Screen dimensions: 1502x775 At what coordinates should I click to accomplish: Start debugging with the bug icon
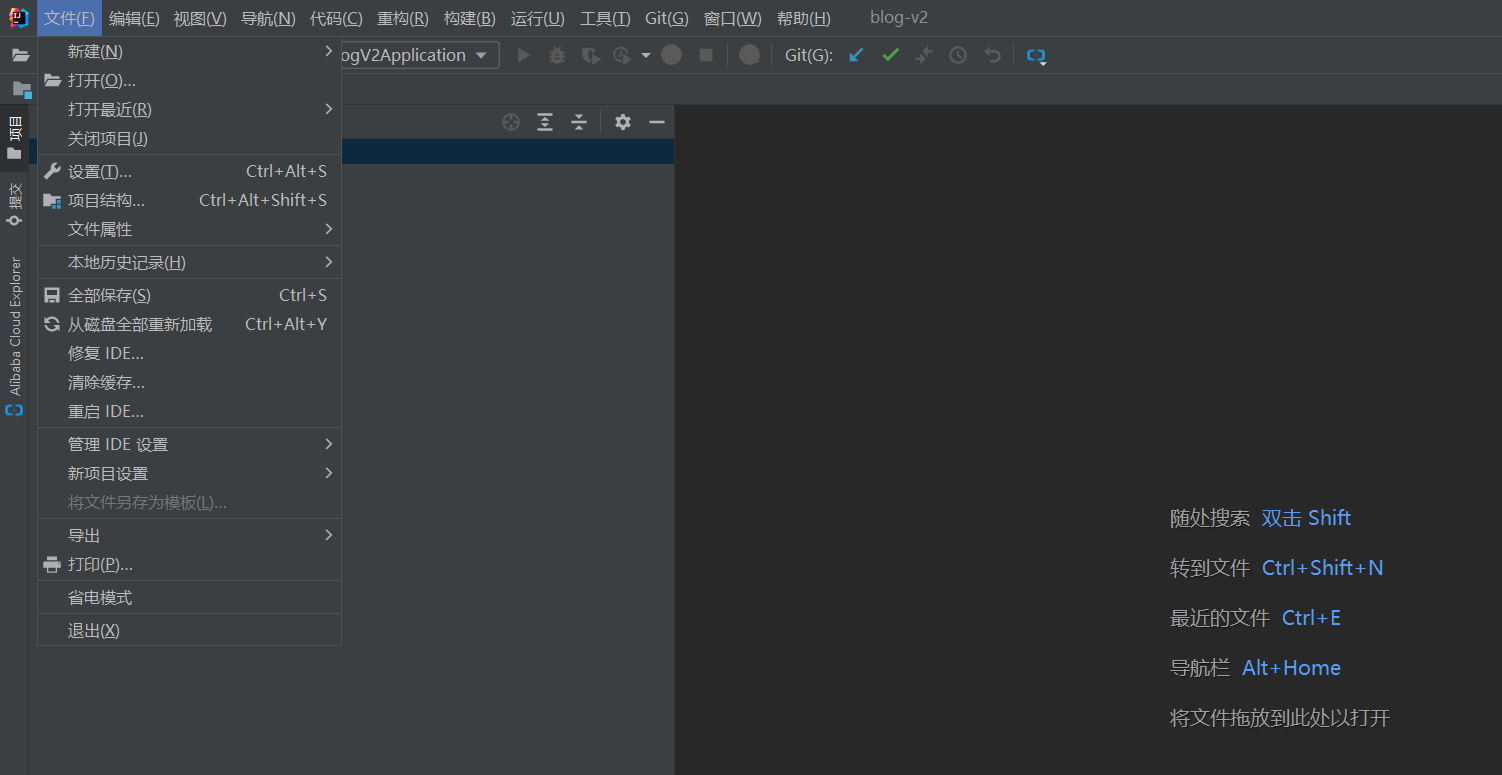(x=557, y=55)
